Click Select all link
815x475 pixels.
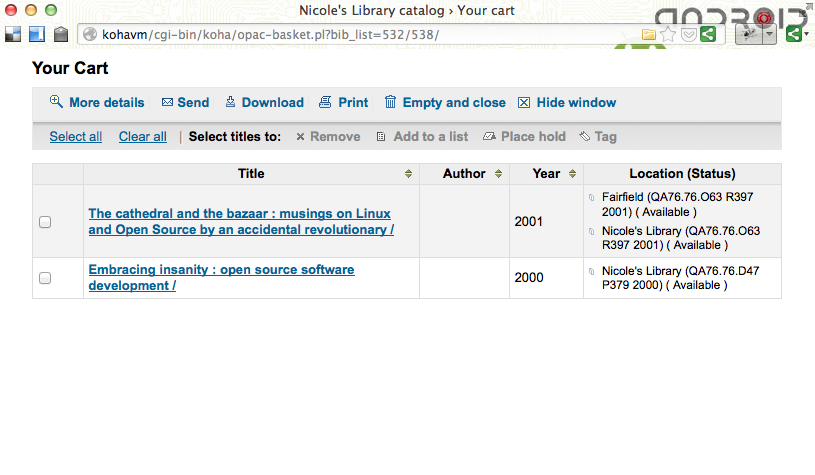point(76,137)
